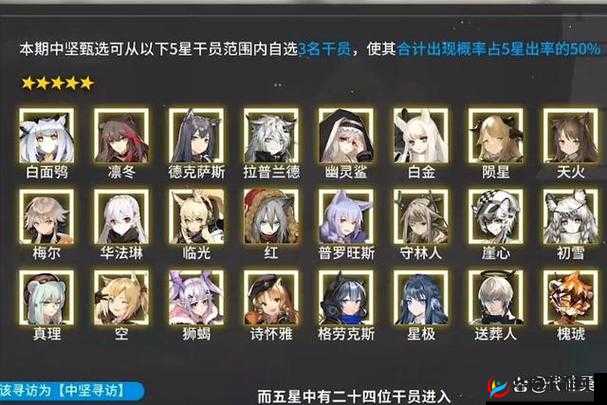Pick 德克萨斯 operator portrait

tap(196, 136)
